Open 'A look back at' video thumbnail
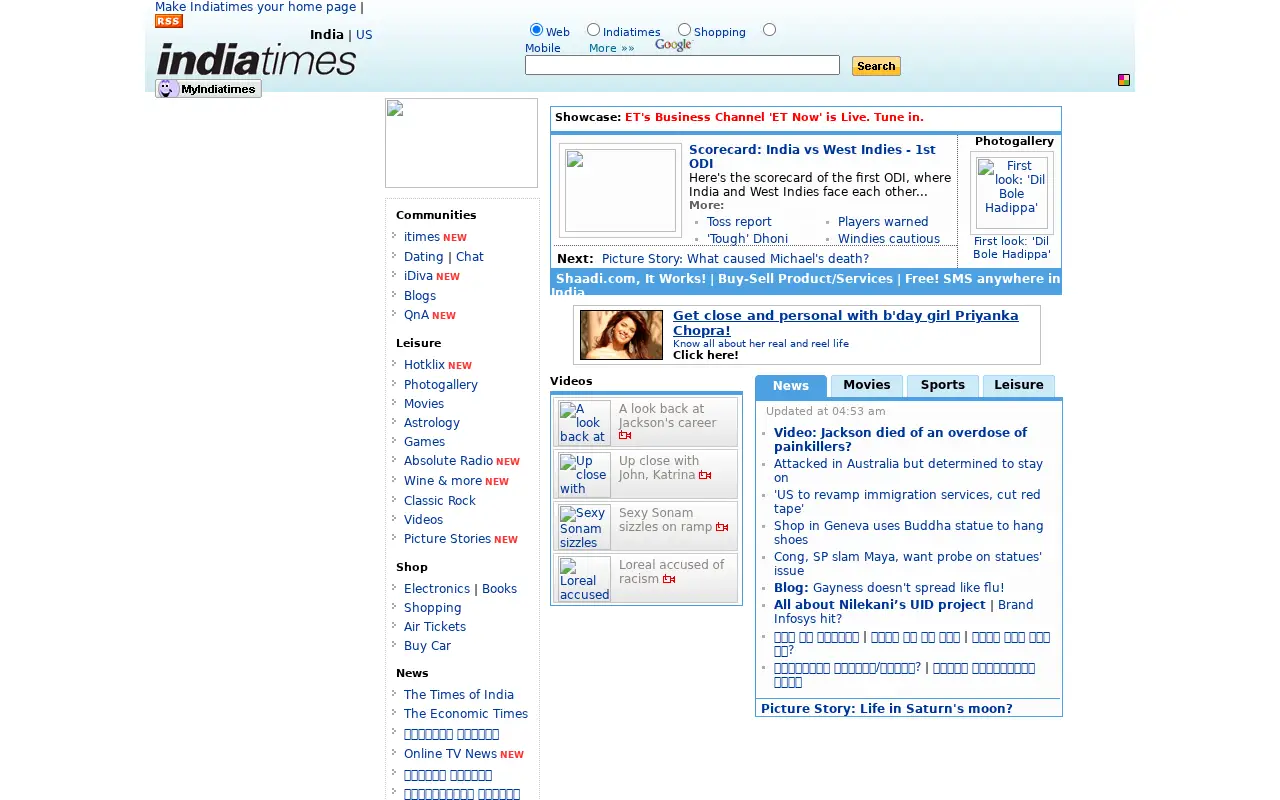 pyautogui.click(x=584, y=423)
